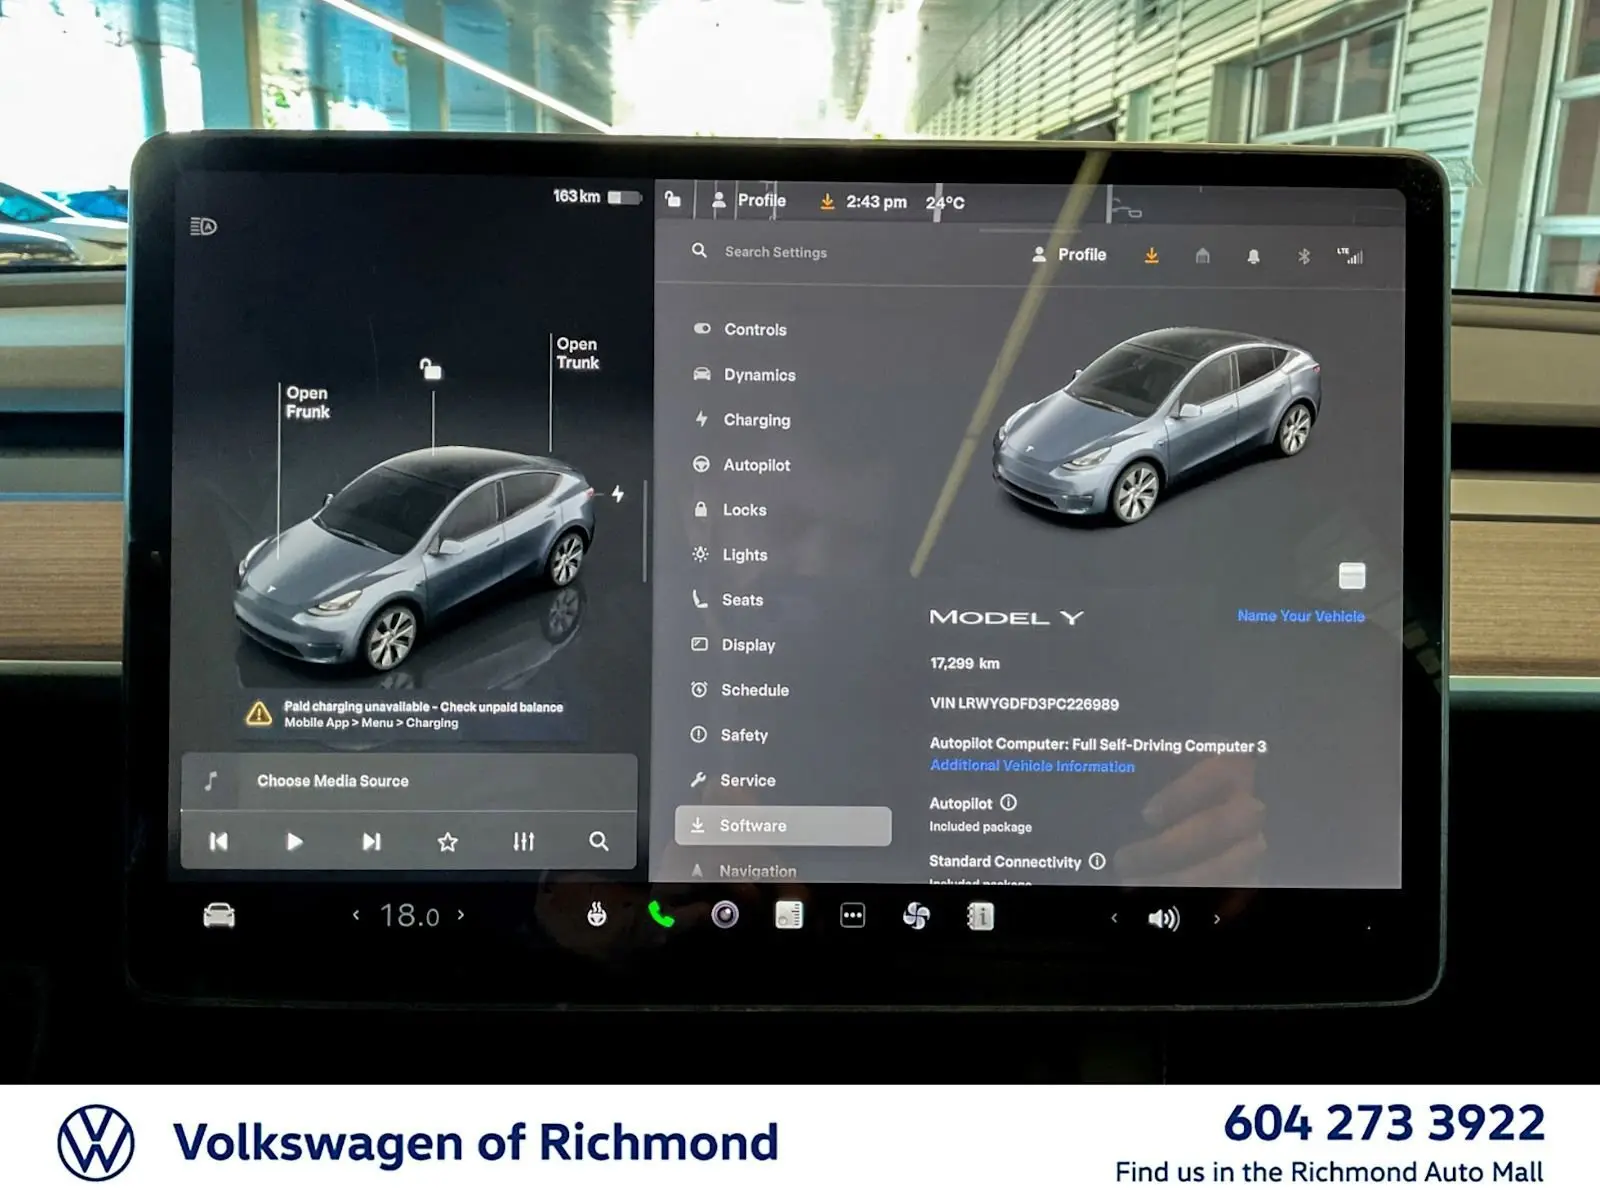Open the car controls icon in bottom bar
The image size is (1600, 1200).
219,915
